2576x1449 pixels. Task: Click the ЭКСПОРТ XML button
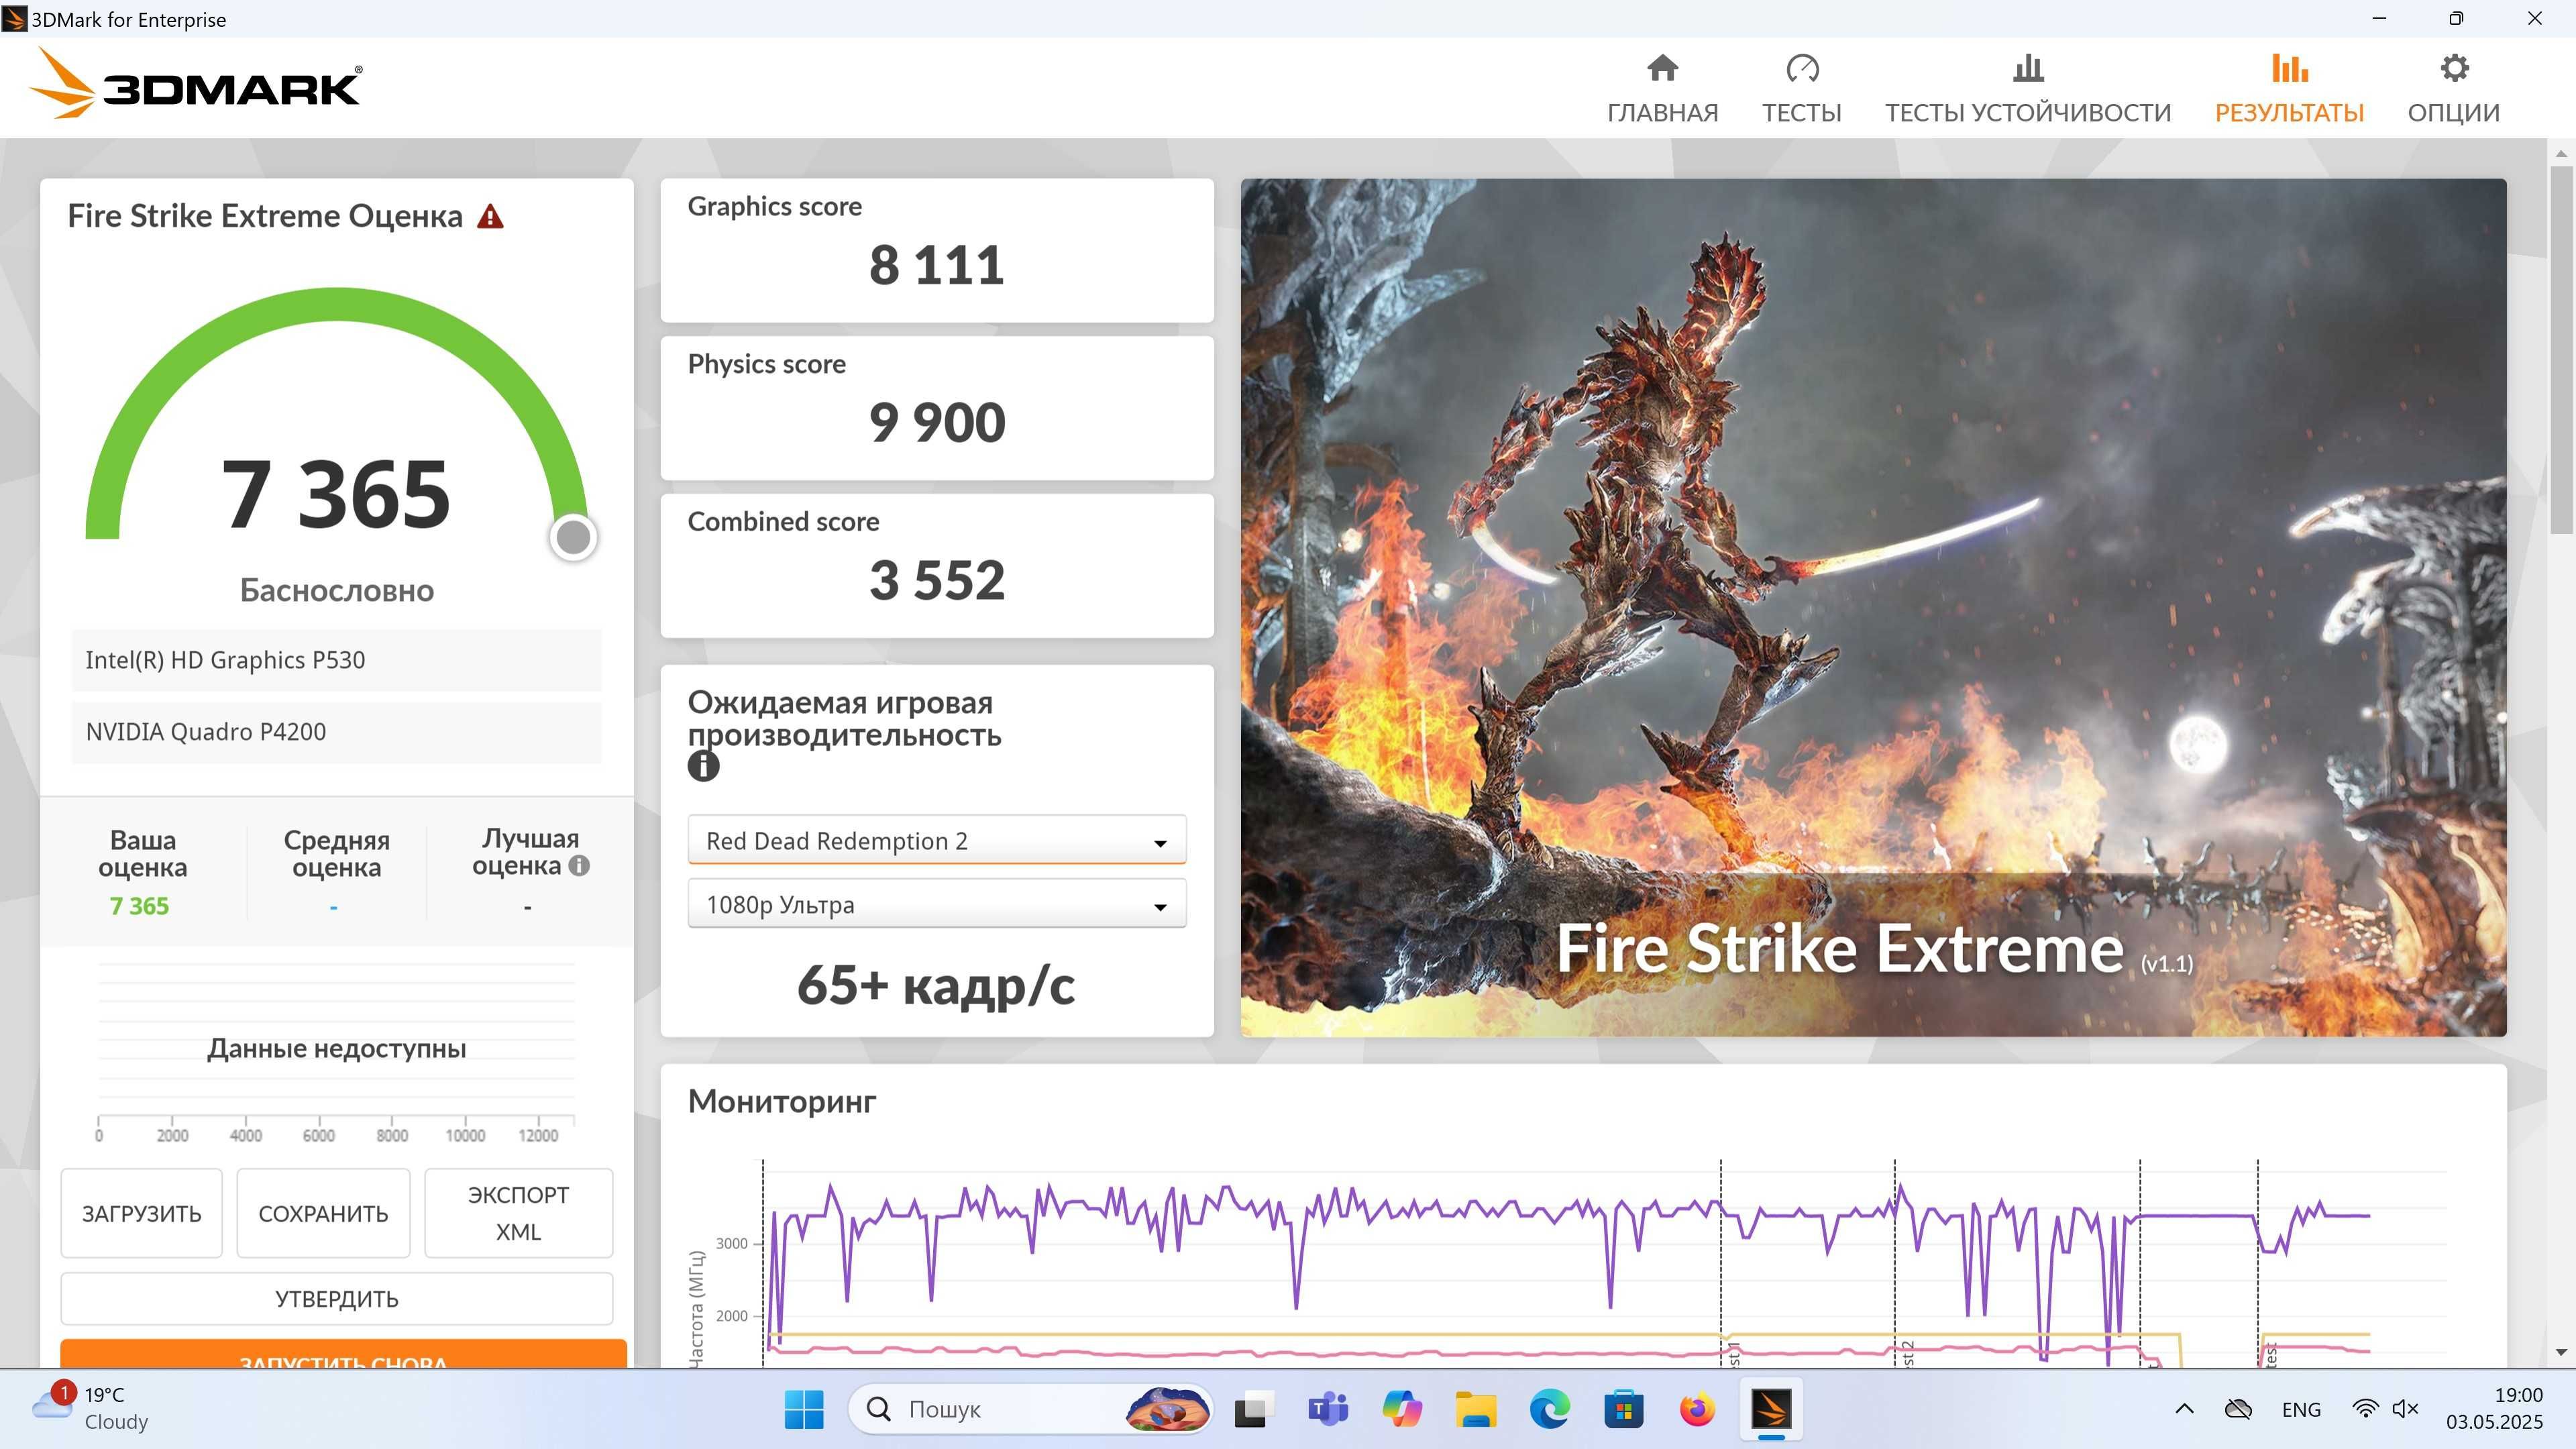pos(518,1213)
